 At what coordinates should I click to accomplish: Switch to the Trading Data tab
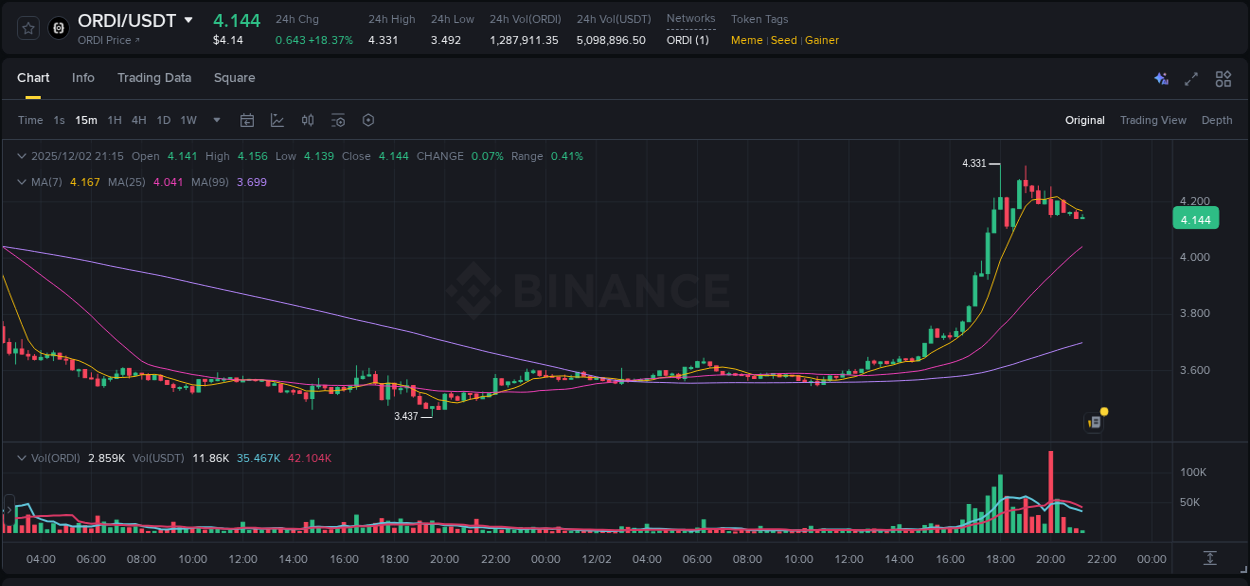click(x=154, y=78)
